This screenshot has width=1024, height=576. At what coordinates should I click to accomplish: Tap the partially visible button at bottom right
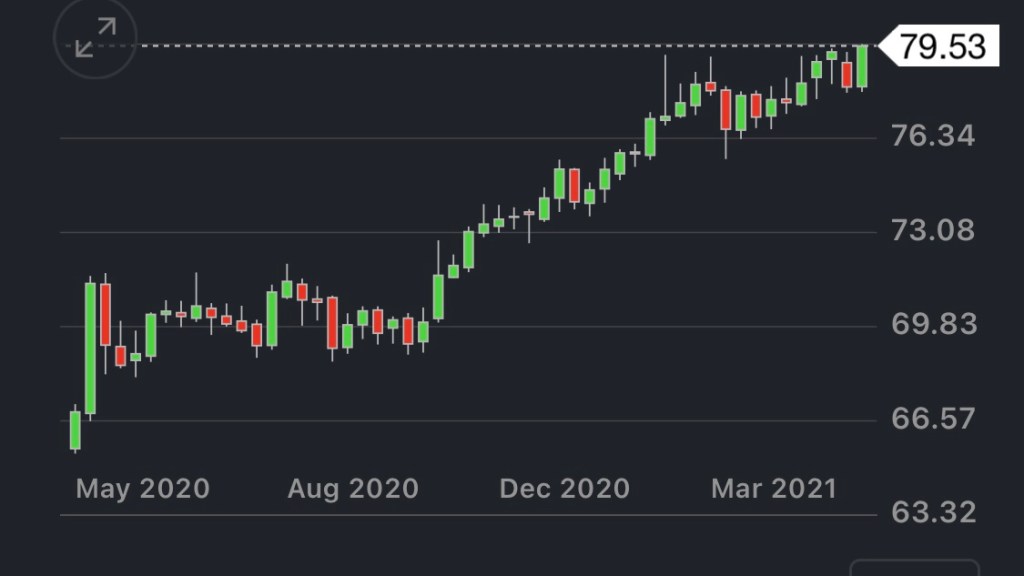point(913,568)
